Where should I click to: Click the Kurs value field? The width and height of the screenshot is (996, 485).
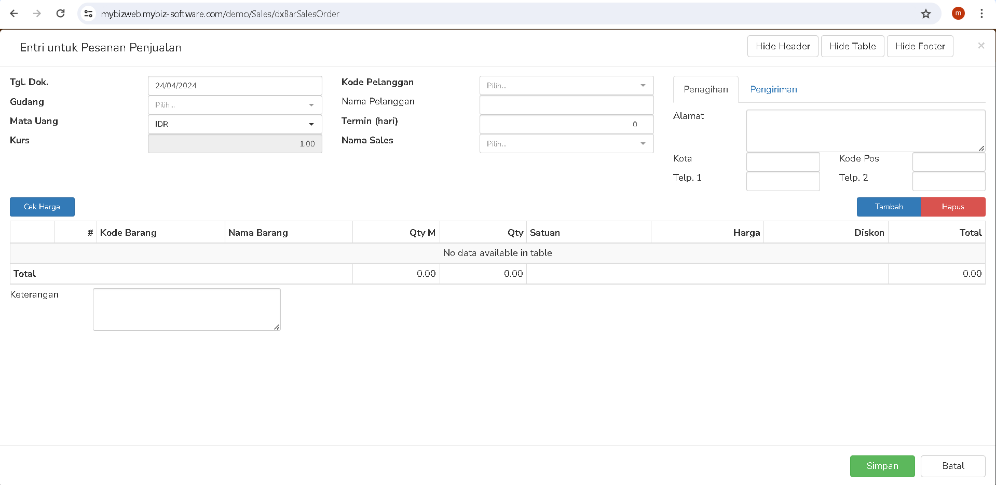pyautogui.click(x=235, y=143)
